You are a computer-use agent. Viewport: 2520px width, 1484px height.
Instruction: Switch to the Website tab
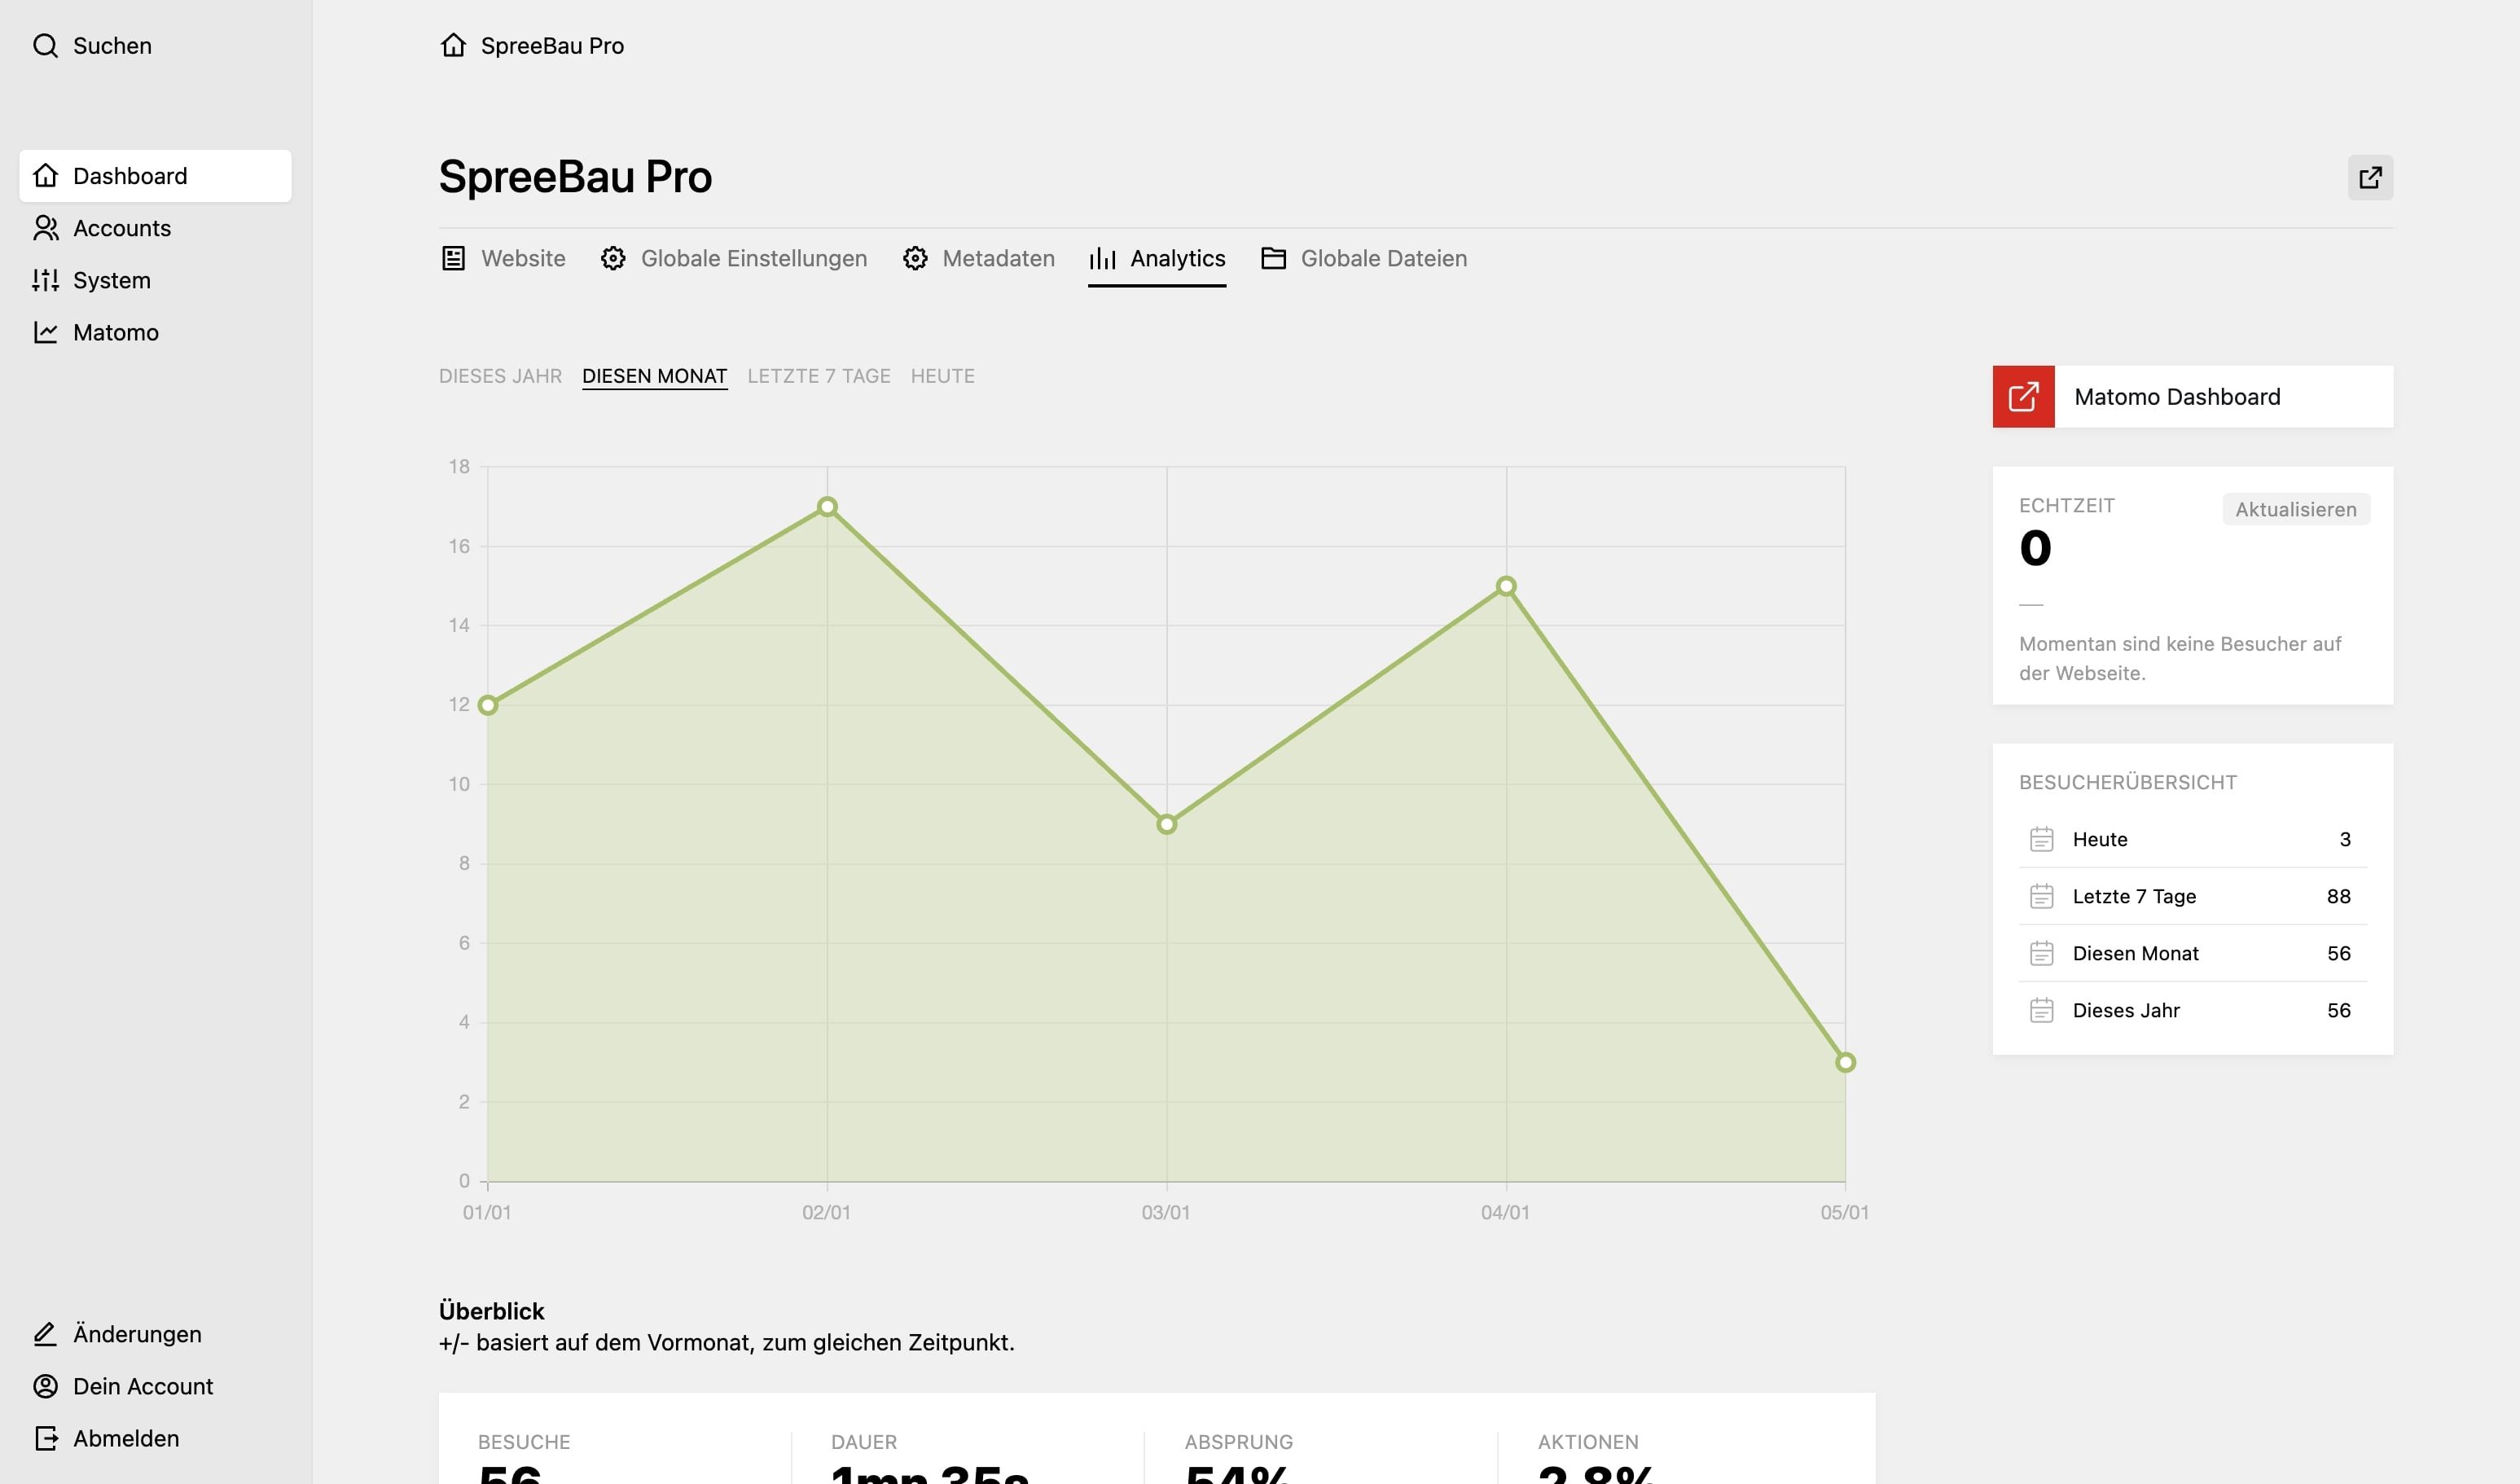point(503,258)
